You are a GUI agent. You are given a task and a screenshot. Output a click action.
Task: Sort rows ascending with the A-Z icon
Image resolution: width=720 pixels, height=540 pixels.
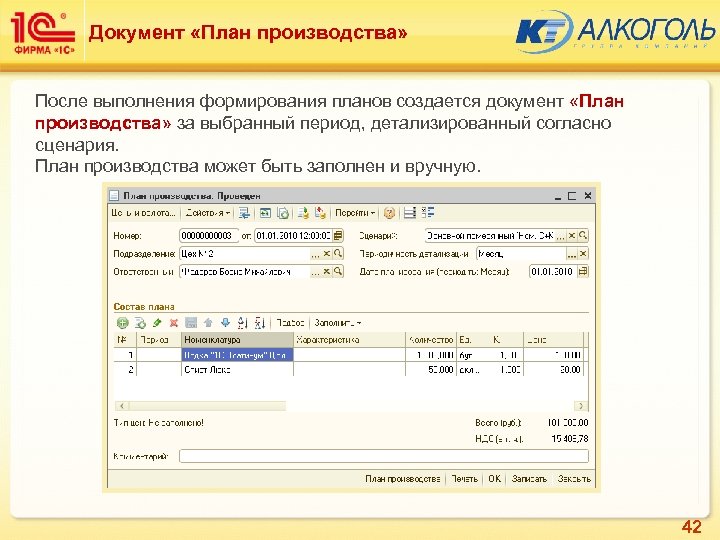[x=242, y=323]
